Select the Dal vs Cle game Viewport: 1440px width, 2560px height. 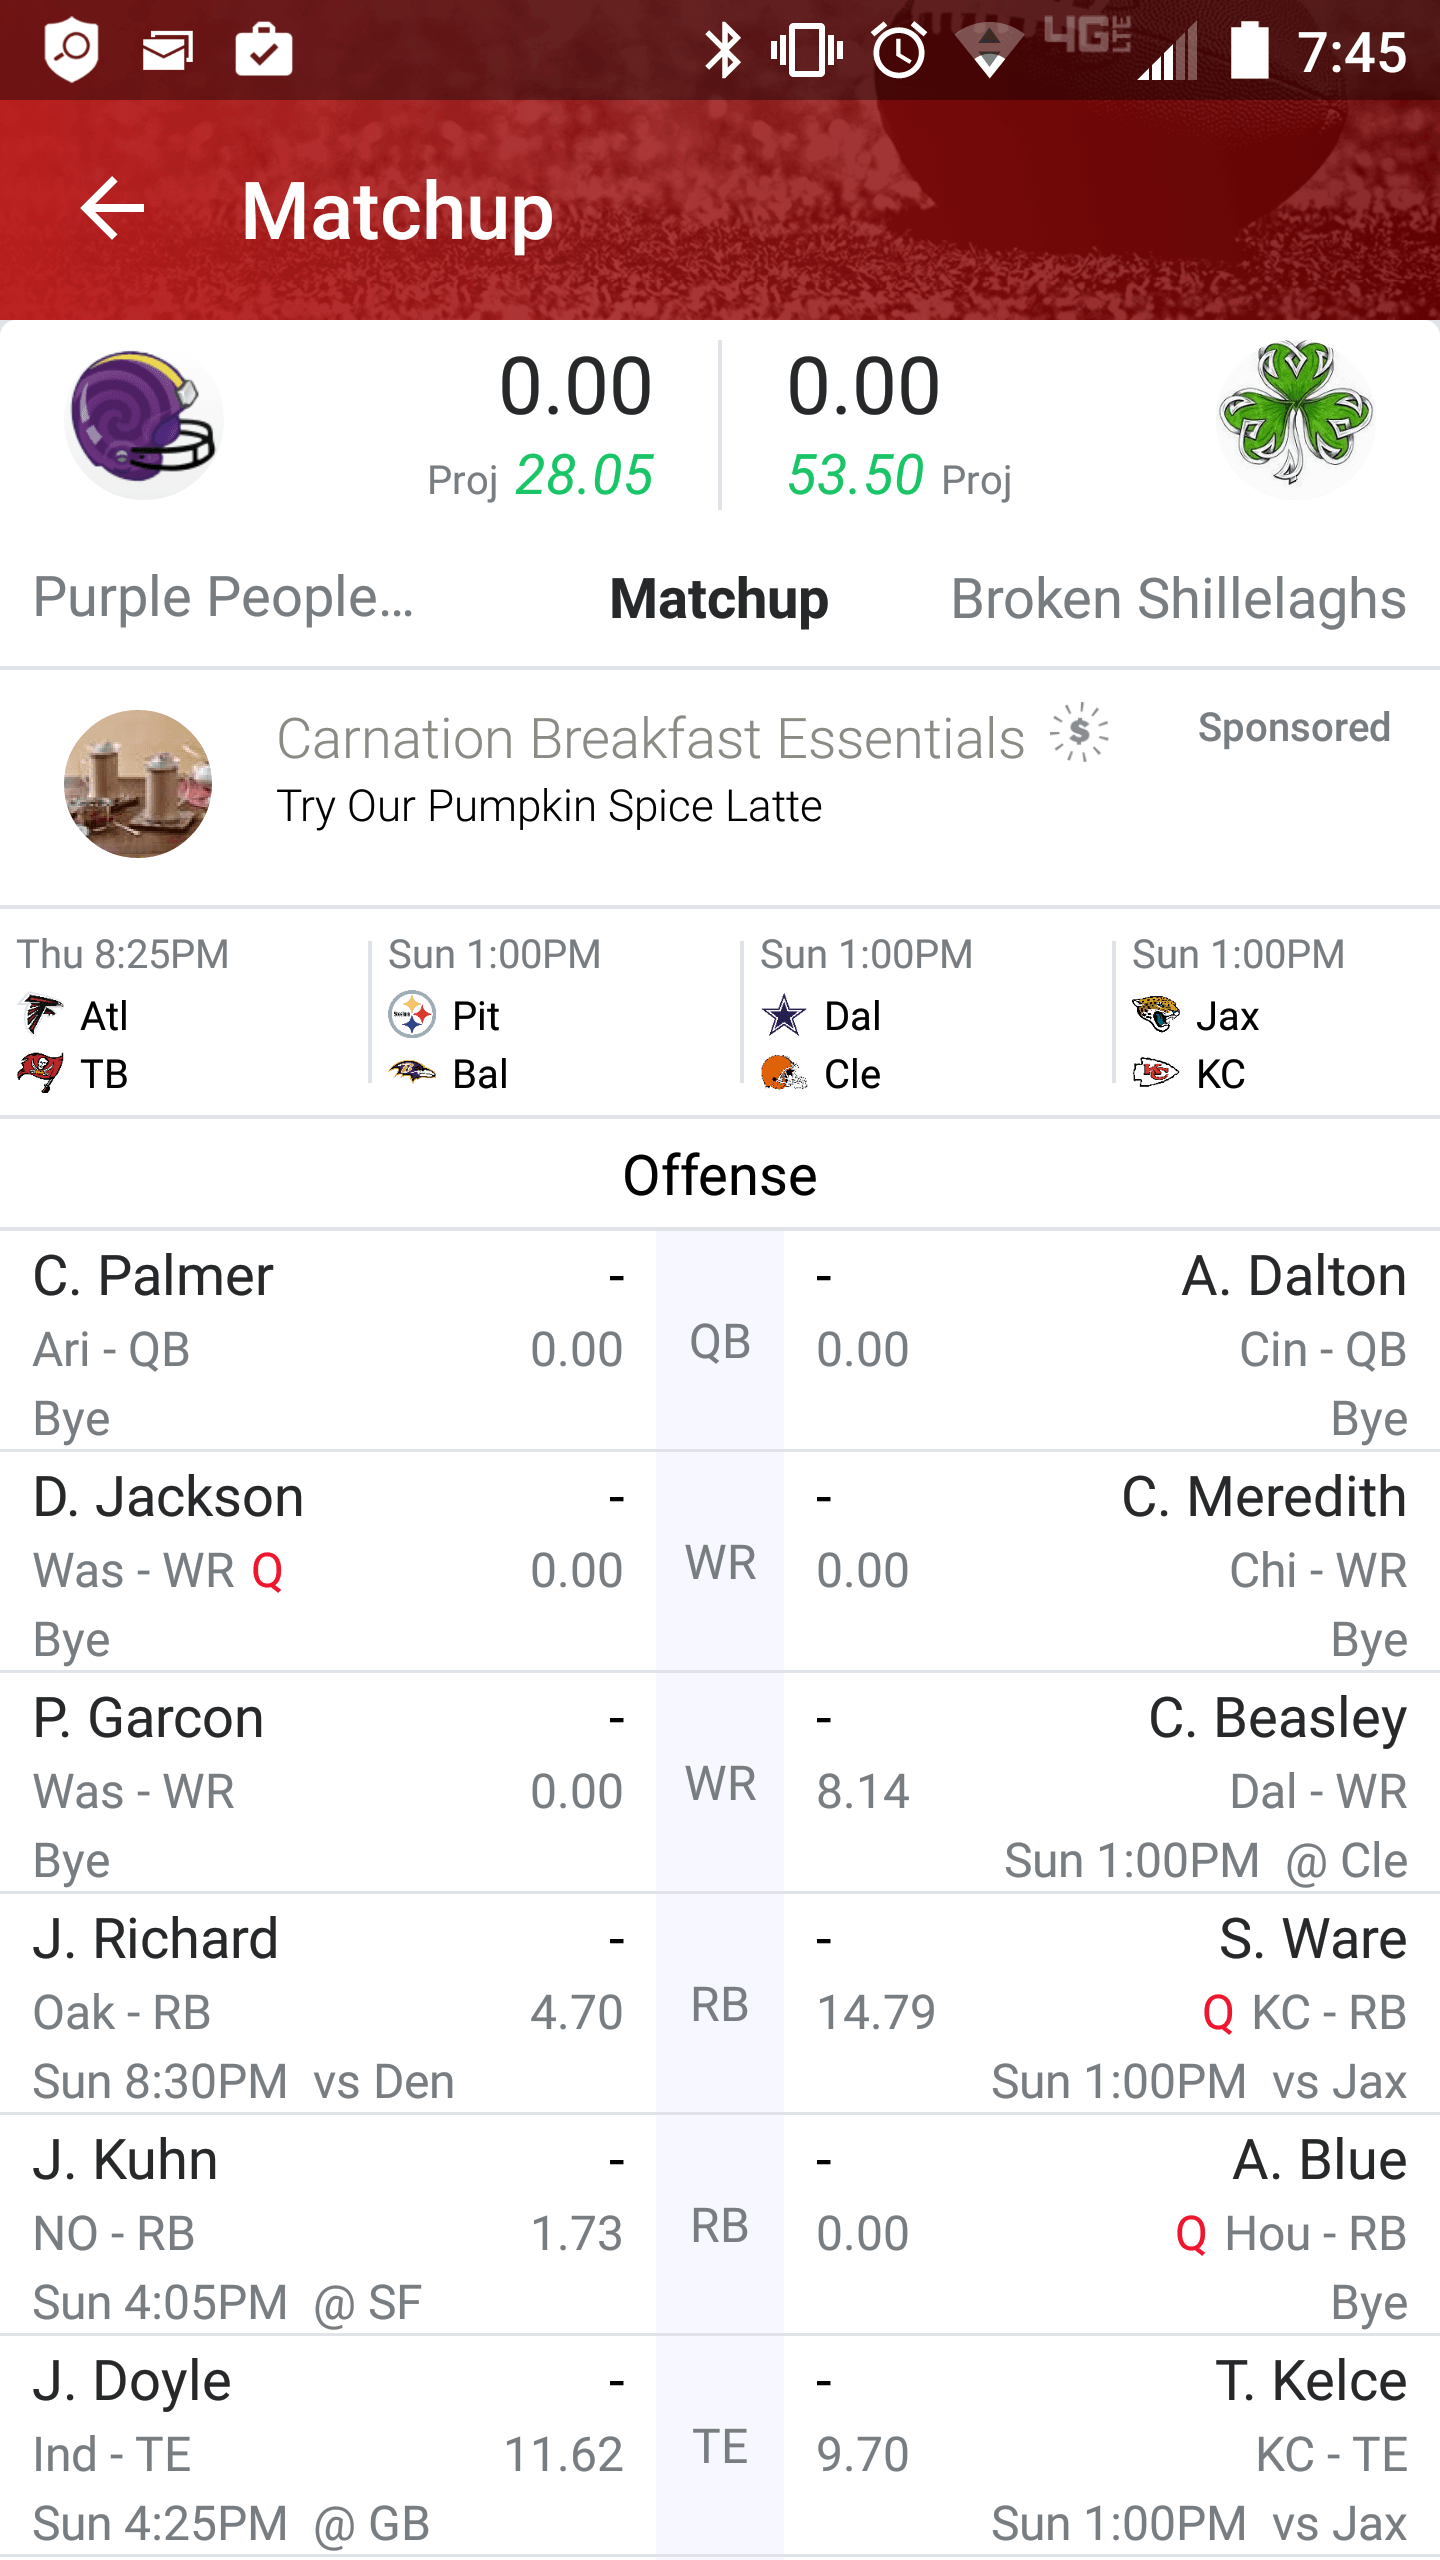pos(927,1013)
